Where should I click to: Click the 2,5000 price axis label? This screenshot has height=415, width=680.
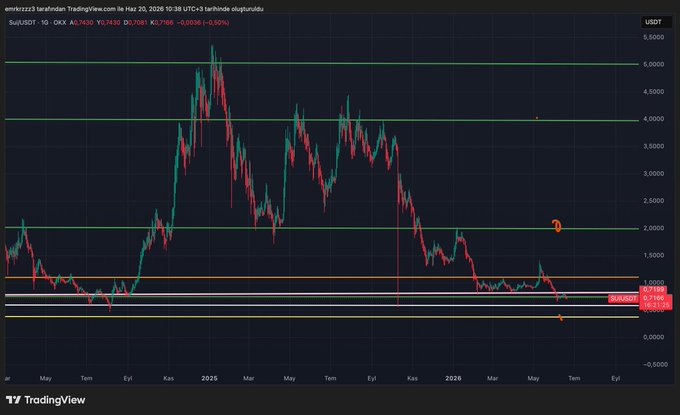[654, 201]
